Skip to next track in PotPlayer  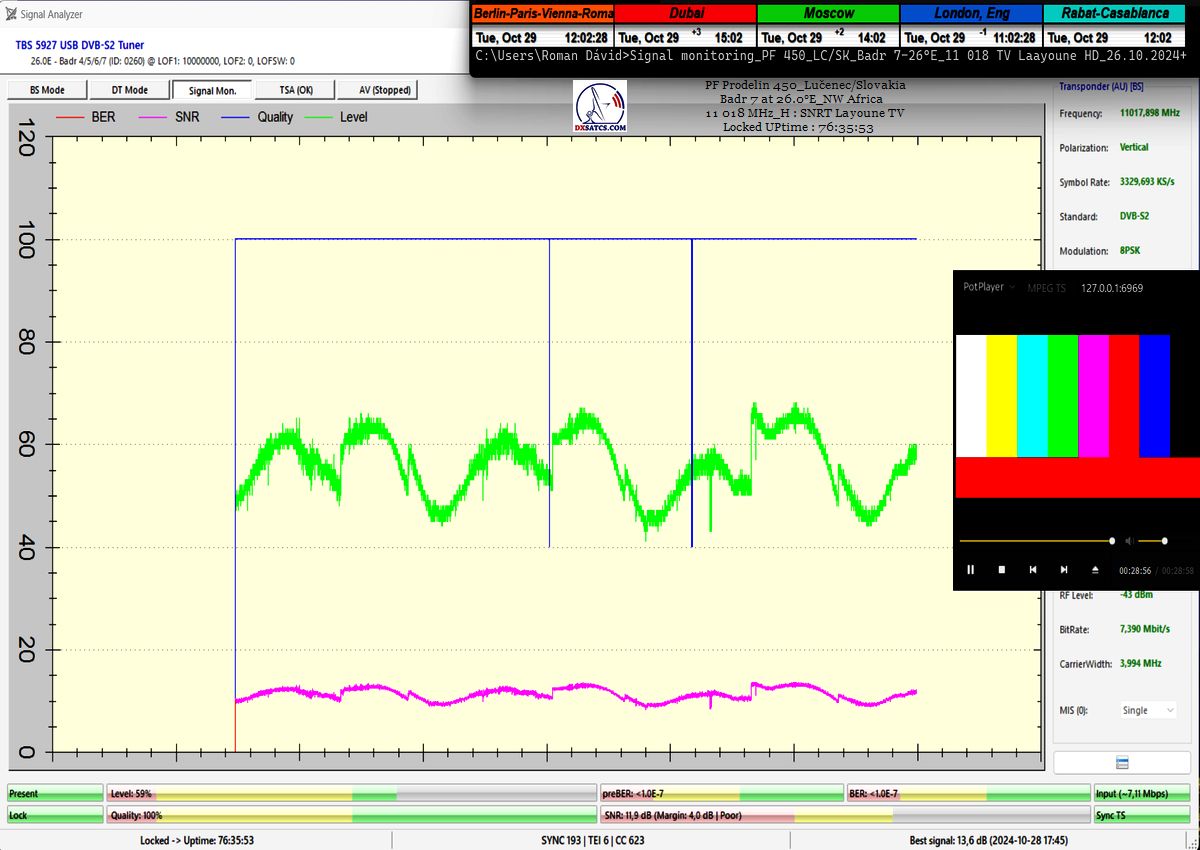[x=1064, y=570]
